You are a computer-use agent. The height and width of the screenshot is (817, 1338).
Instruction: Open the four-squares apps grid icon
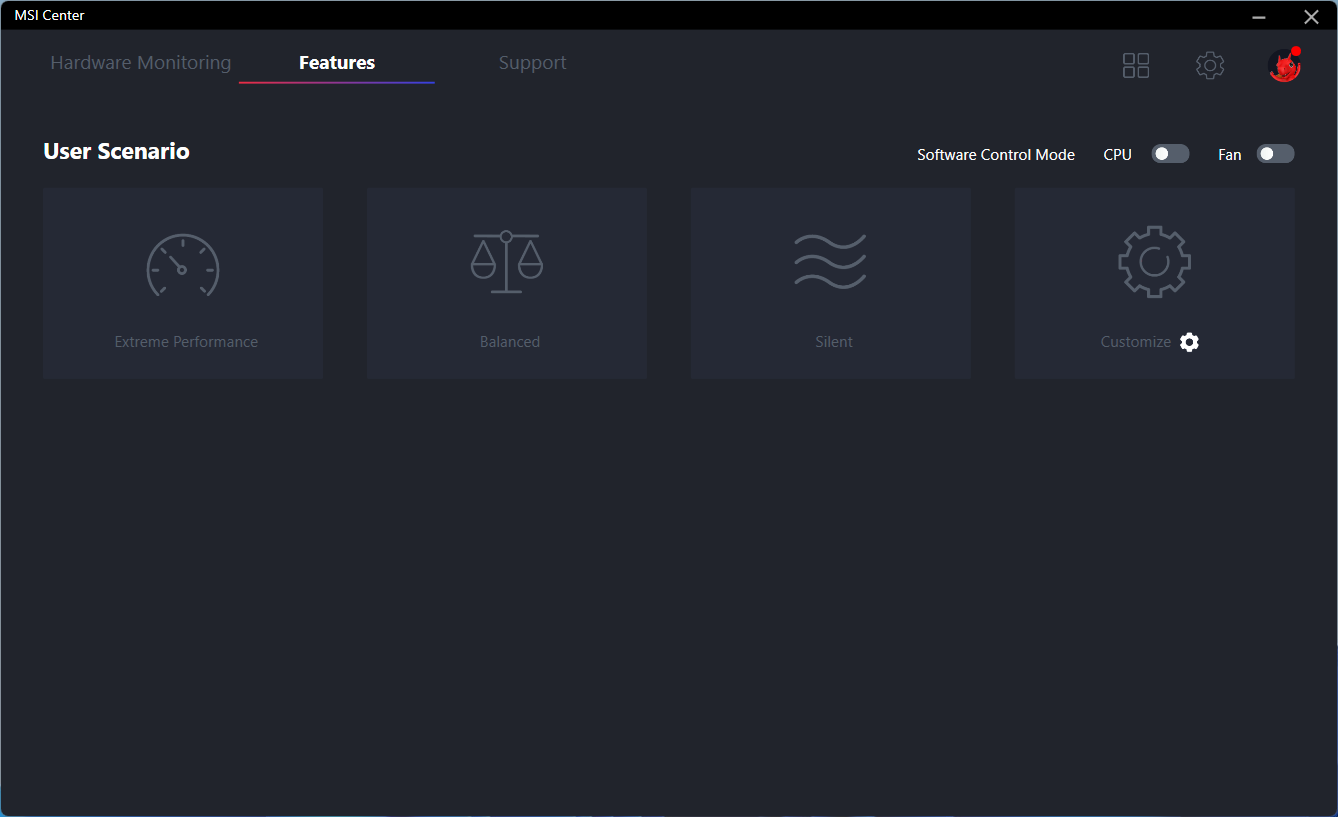coord(1136,66)
